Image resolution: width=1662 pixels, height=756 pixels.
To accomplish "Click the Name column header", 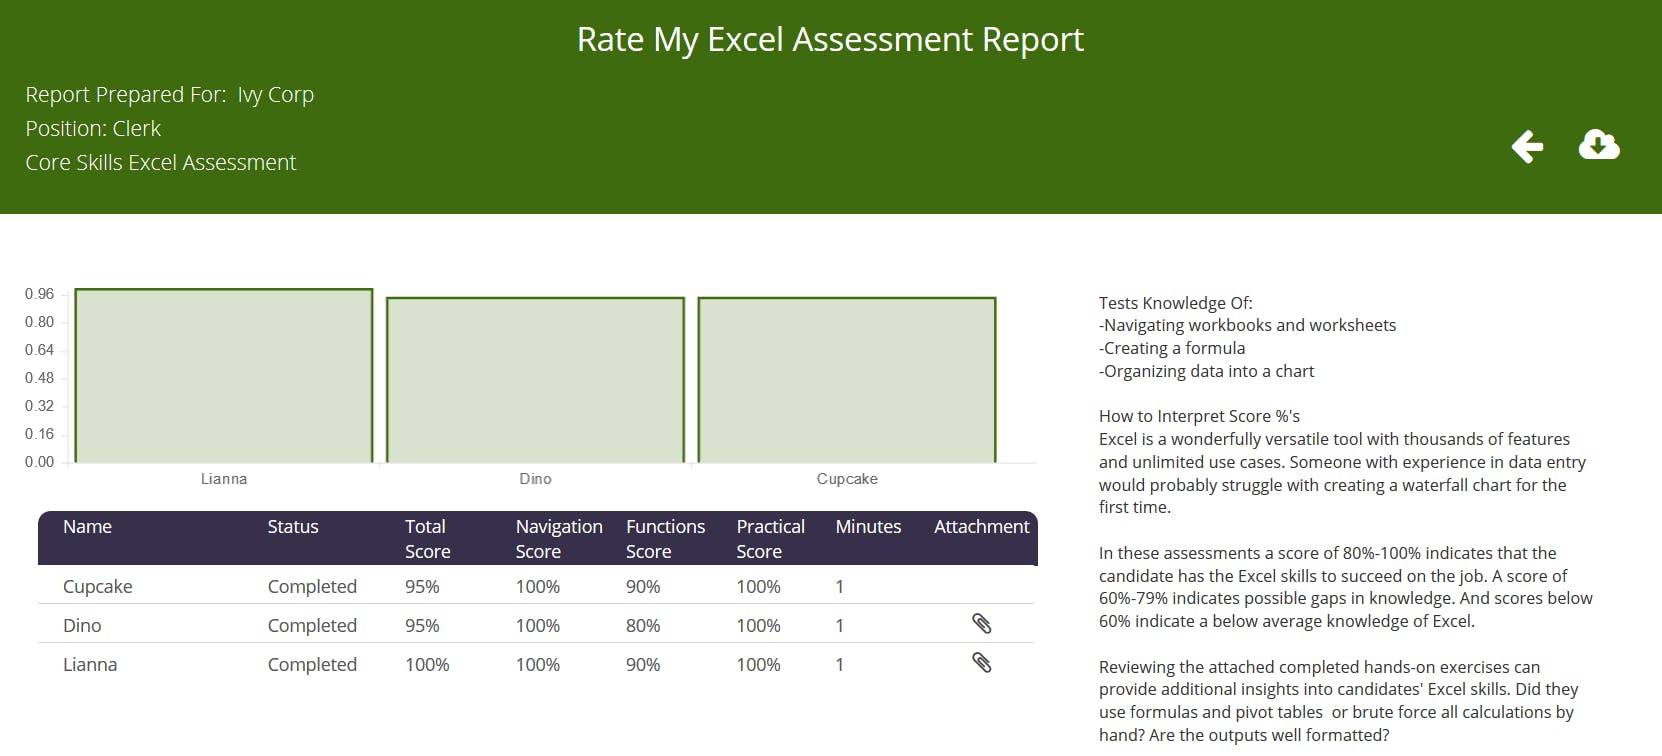I will click(x=87, y=527).
